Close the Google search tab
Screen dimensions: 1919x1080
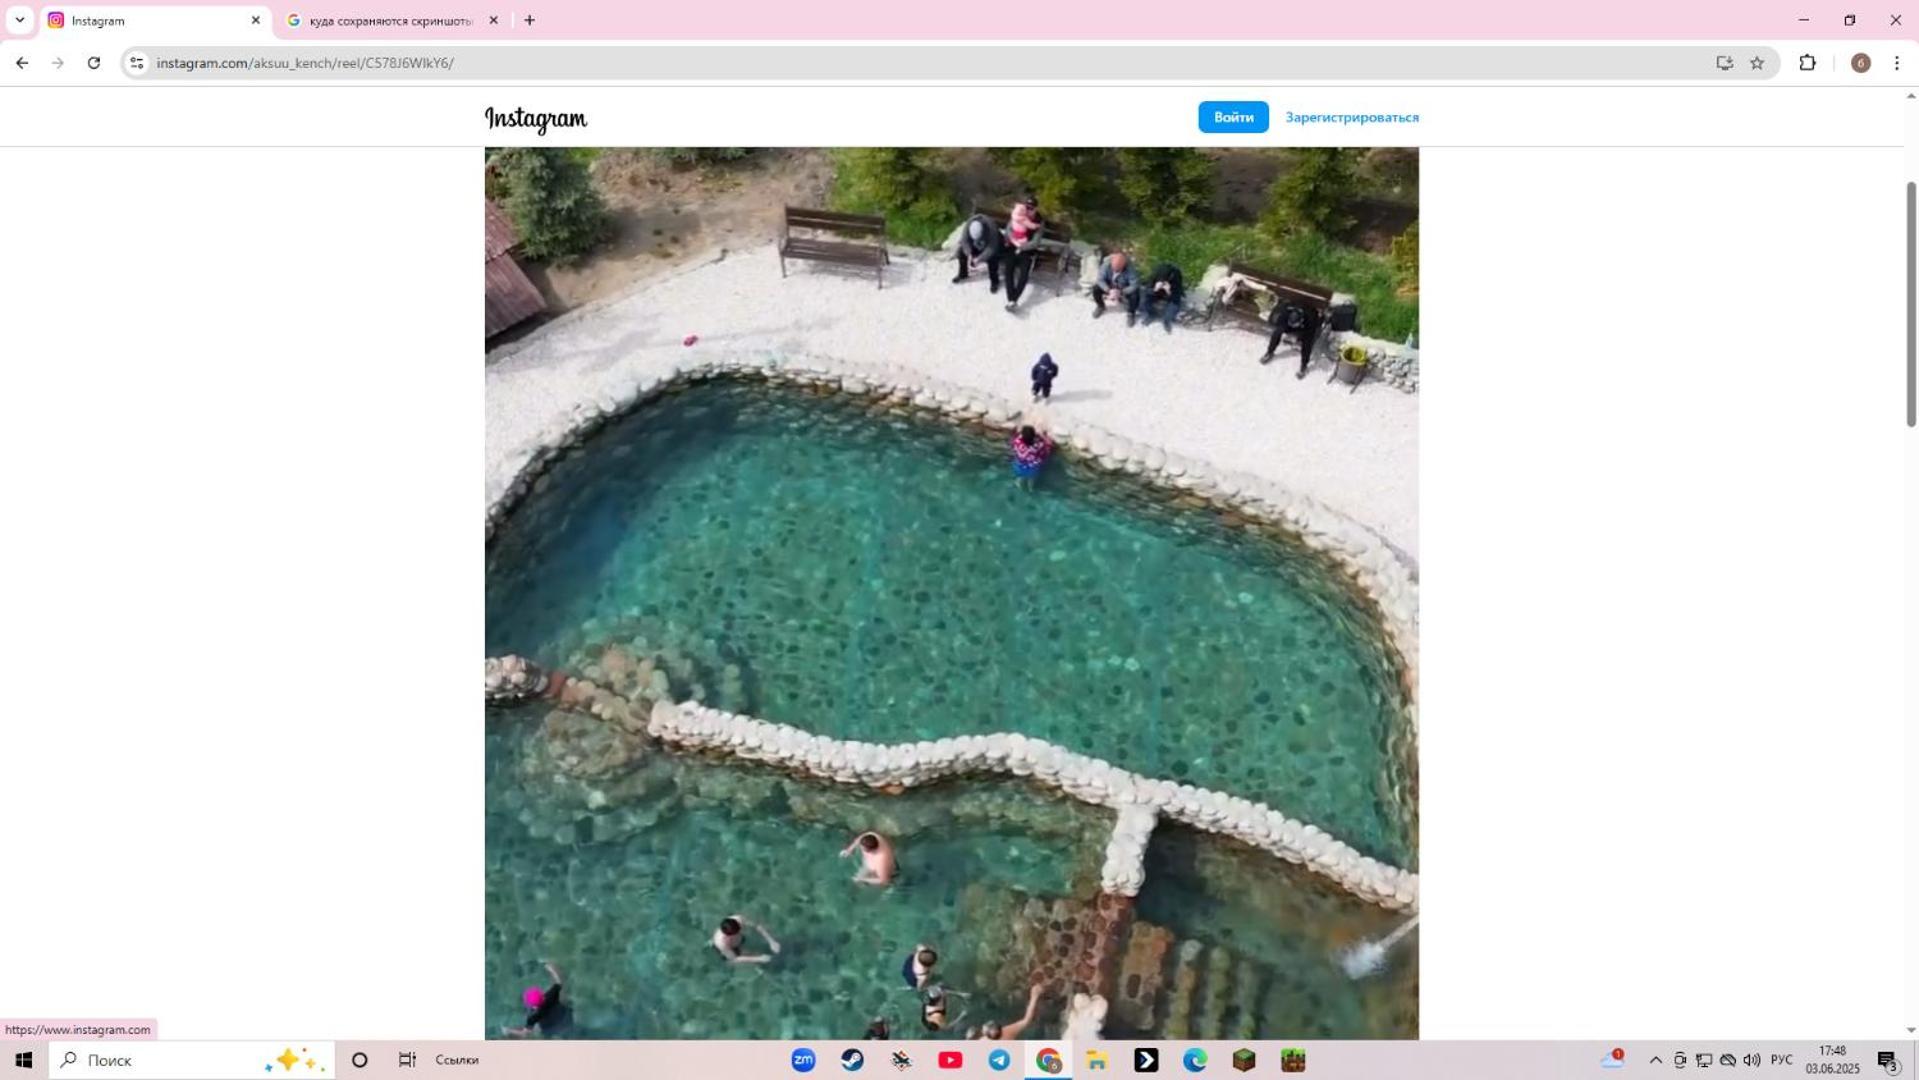pos(493,20)
